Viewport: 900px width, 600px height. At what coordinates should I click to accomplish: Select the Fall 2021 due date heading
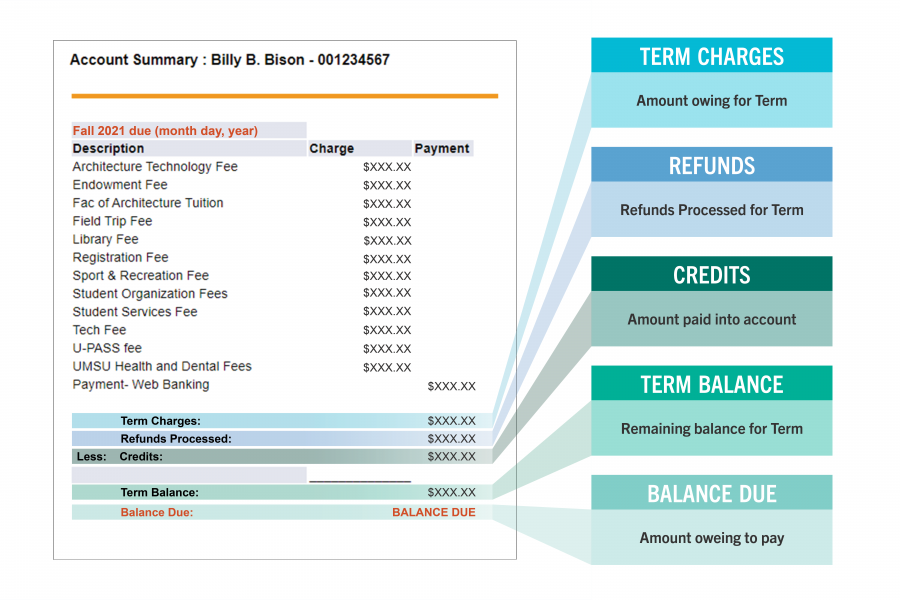click(165, 131)
